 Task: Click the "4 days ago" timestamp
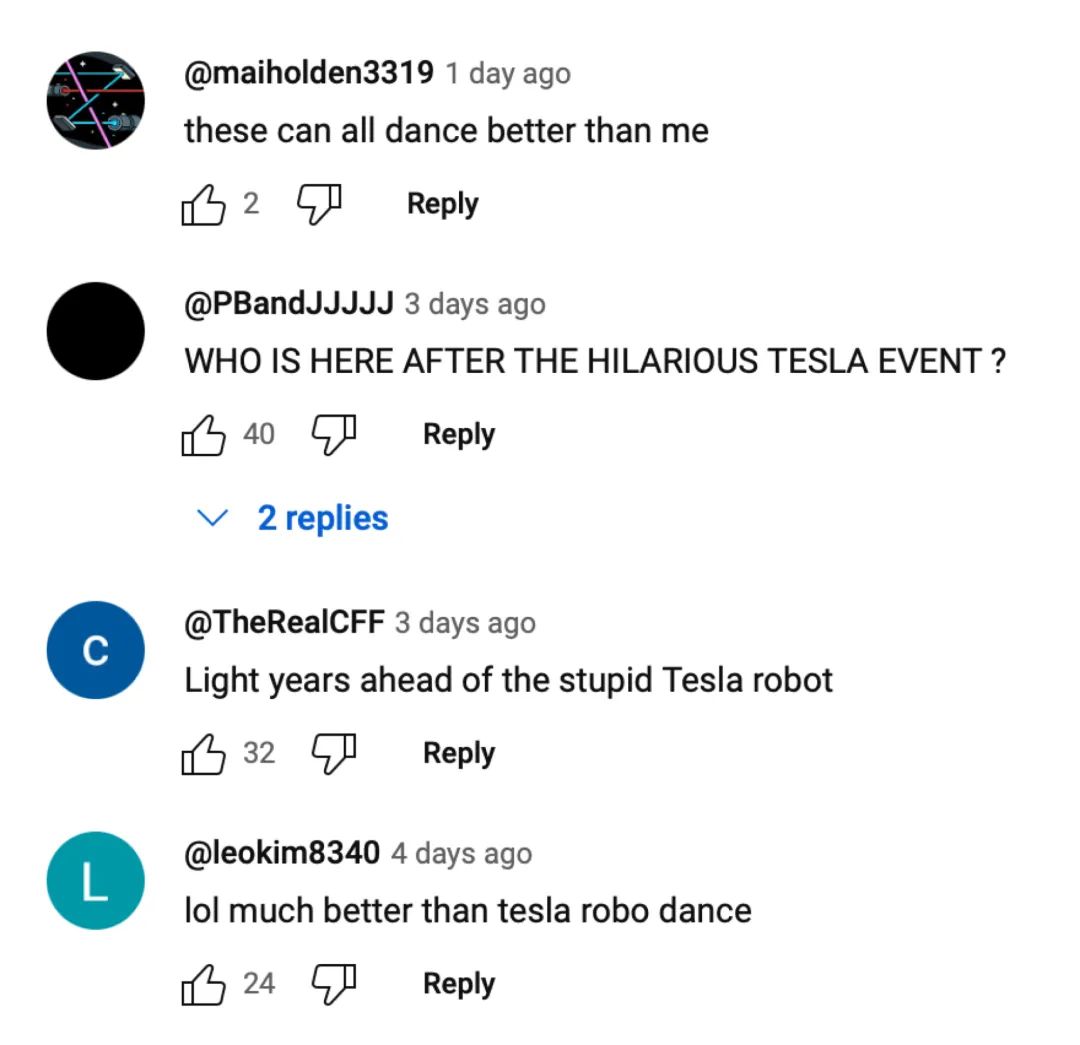[461, 853]
